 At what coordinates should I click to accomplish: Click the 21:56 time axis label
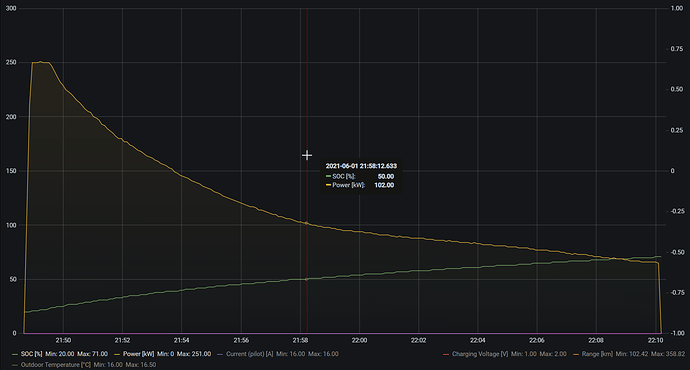pos(241,341)
